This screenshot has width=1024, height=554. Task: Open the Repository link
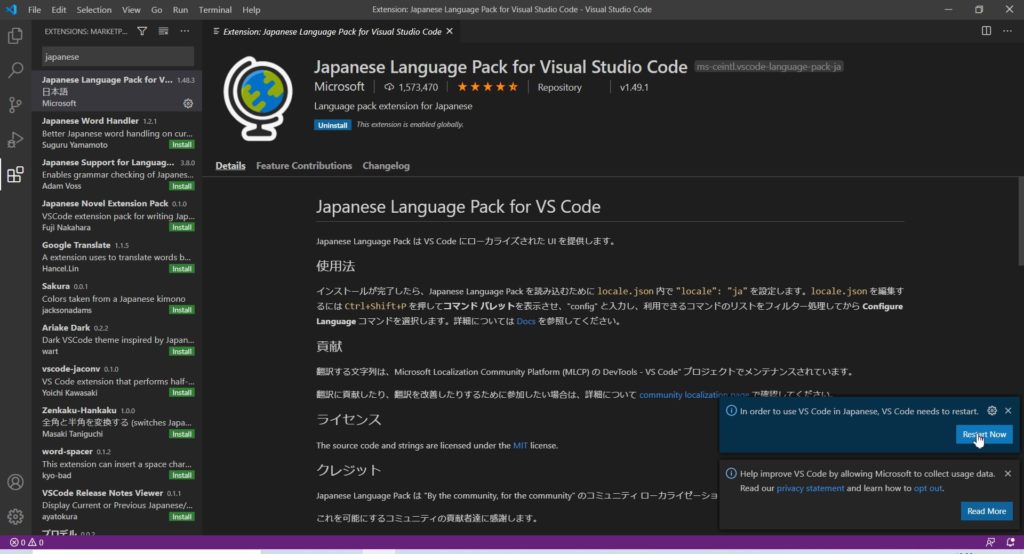click(x=559, y=87)
